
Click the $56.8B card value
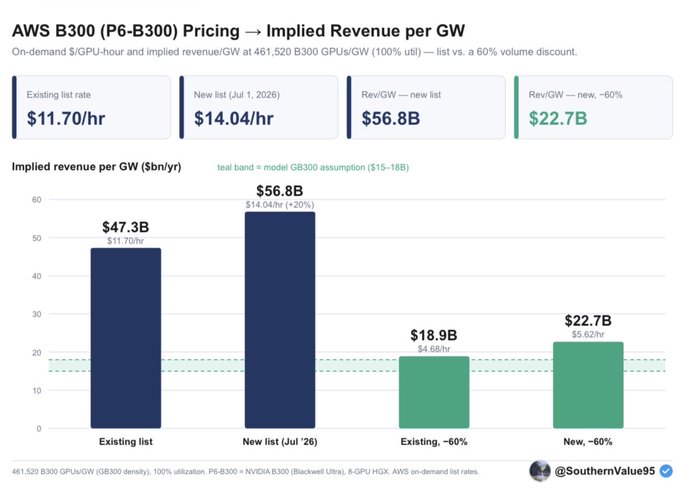point(391,118)
